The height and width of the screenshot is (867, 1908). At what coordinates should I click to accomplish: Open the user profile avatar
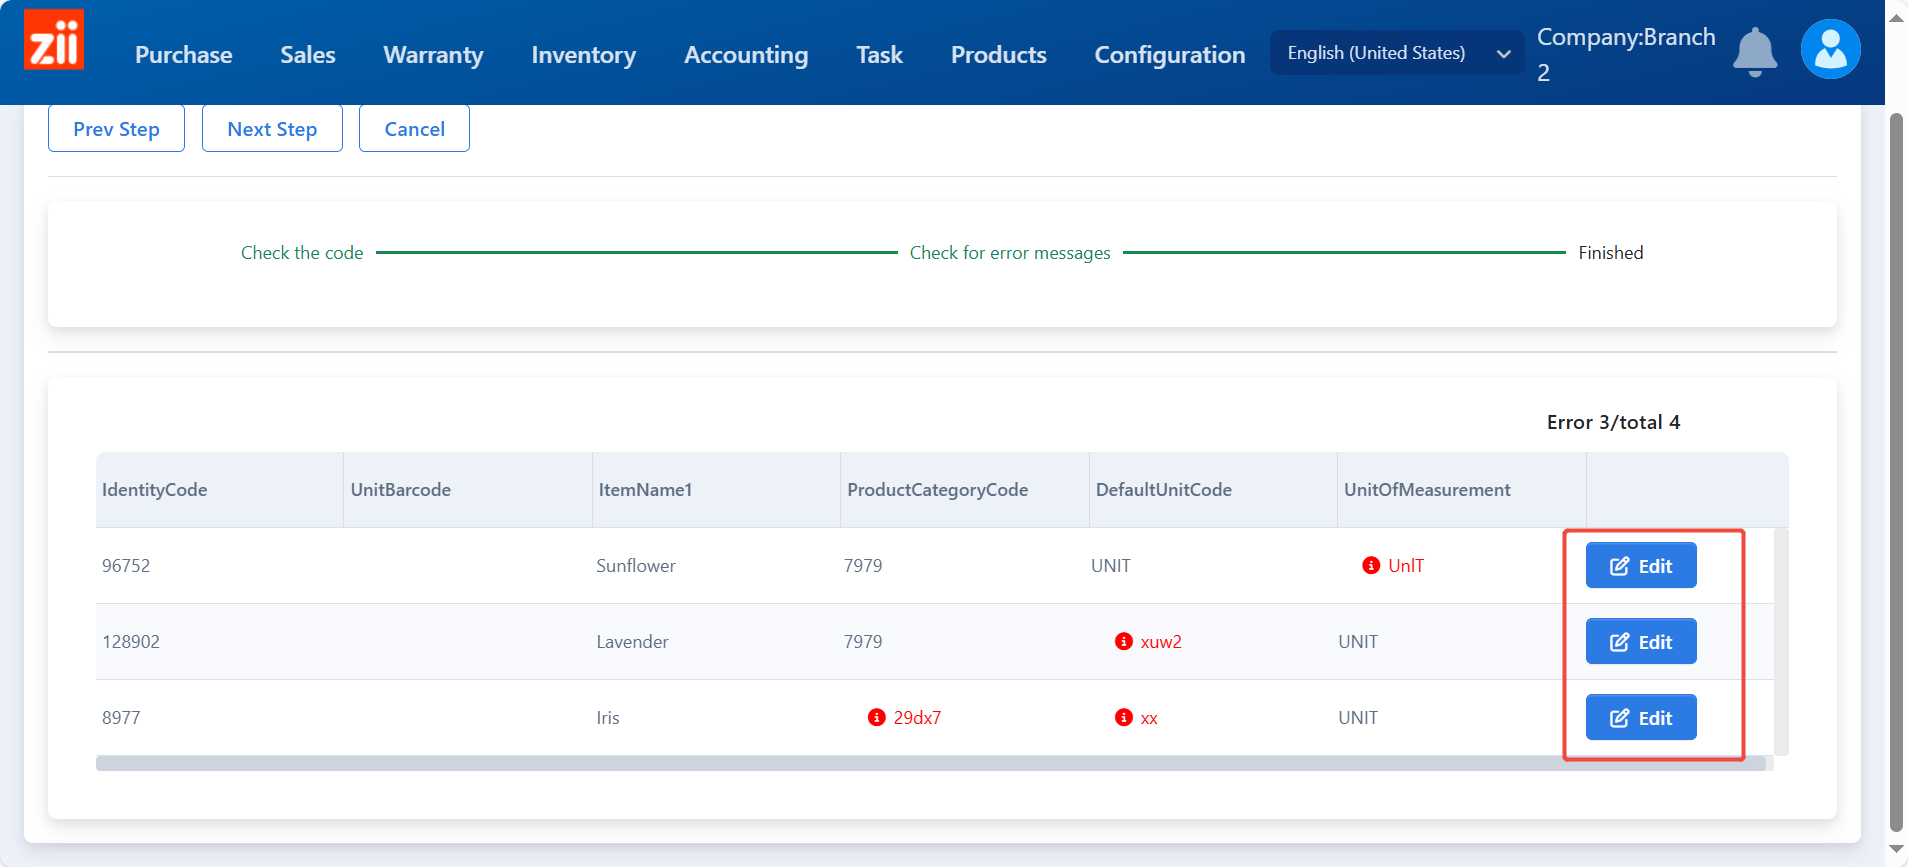pyautogui.click(x=1830, y=49)
